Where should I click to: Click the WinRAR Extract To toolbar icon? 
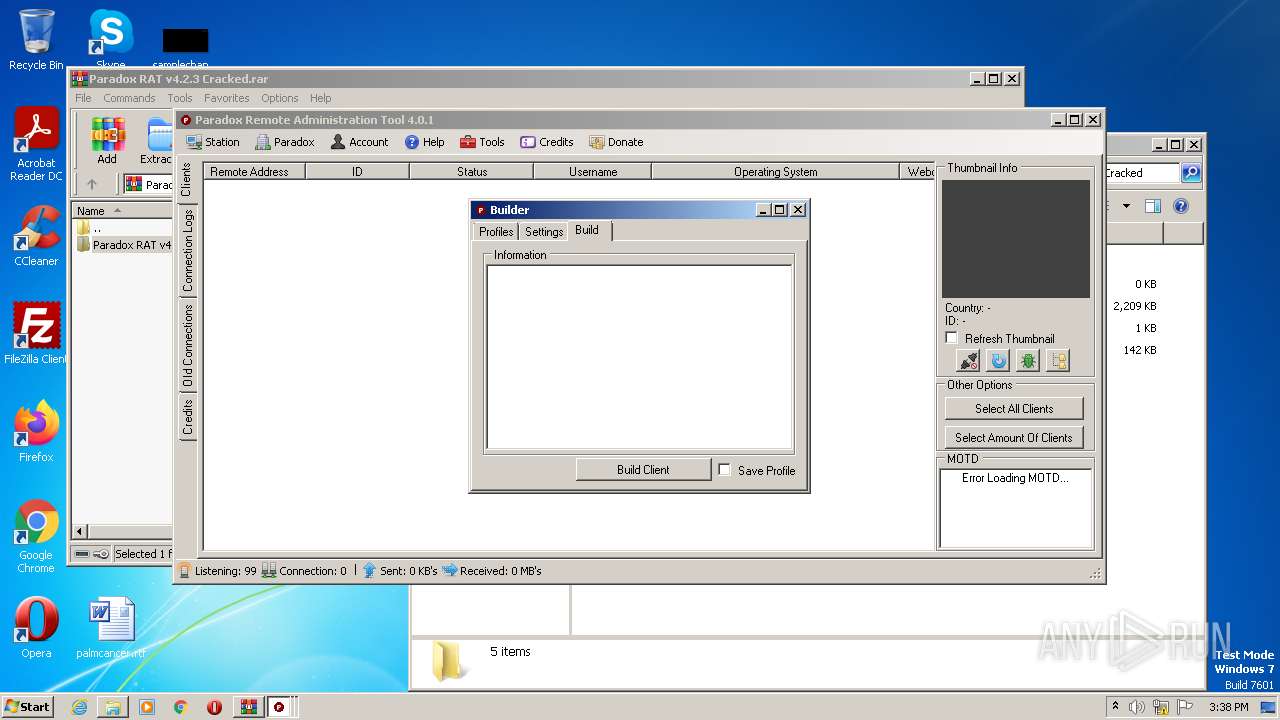click(158, 140)
